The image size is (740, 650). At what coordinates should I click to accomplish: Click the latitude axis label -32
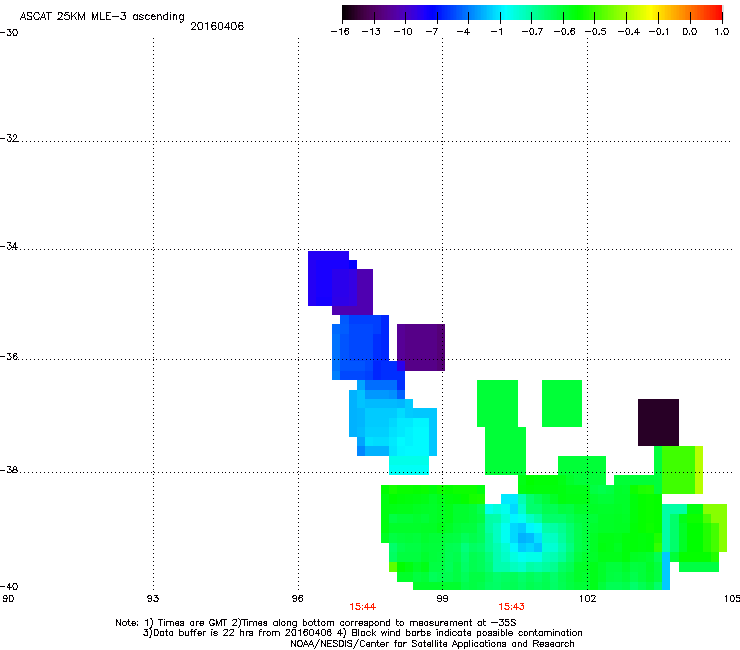coord(9,138)
